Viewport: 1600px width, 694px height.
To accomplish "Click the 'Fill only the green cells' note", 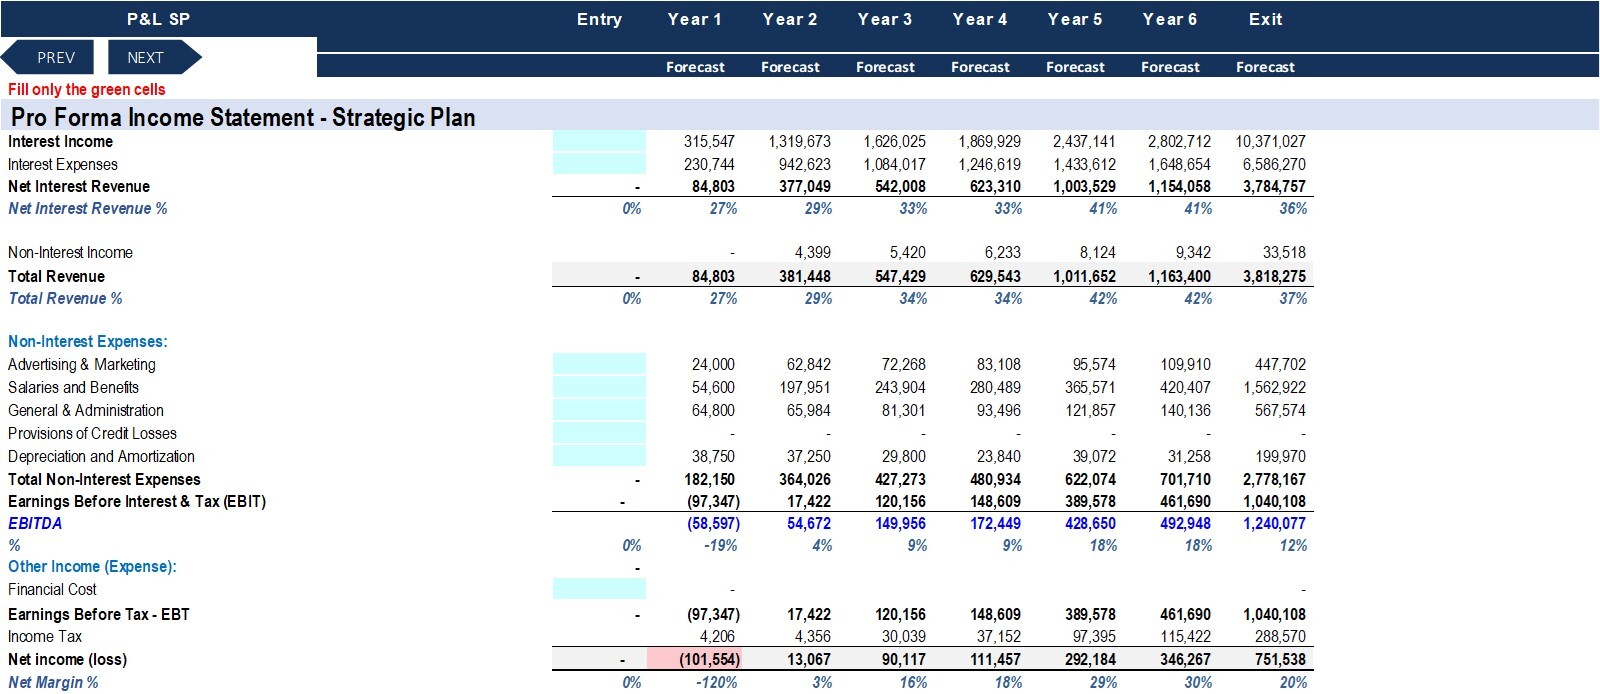I will [x=87, y=89].
